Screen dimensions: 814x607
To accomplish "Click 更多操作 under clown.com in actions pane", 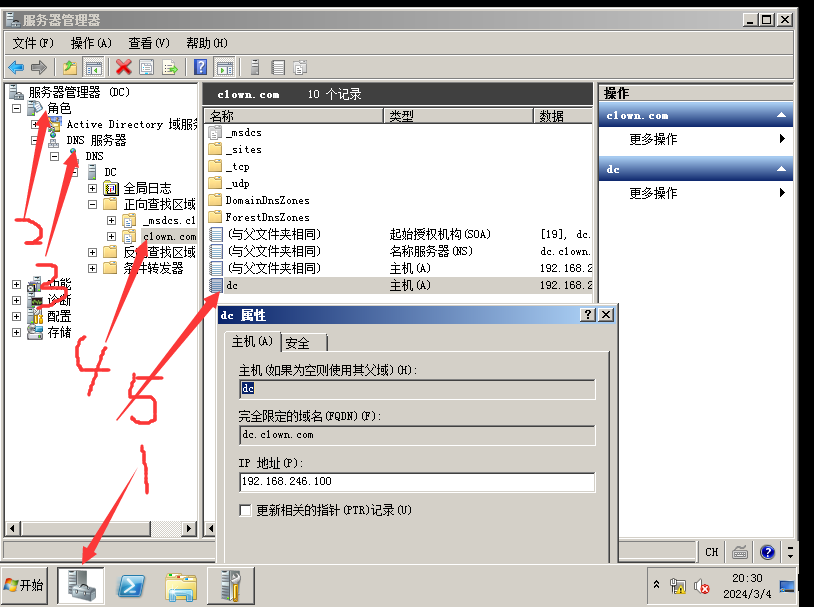I will [x=653, y=140].
